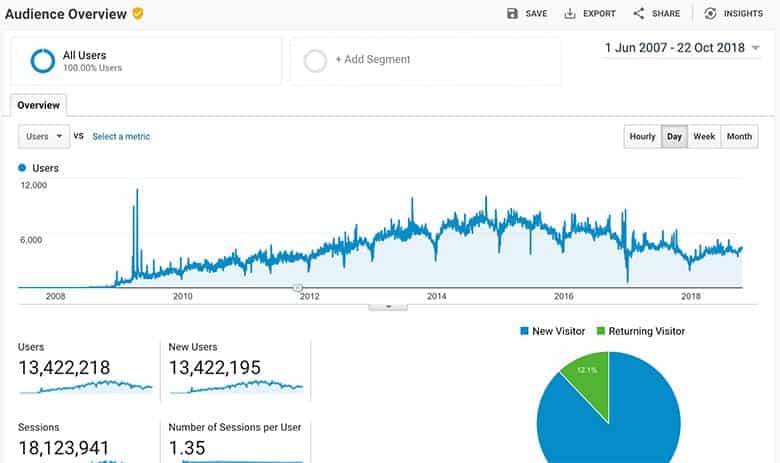Click the Select a metric link

(x=121, y=136)
